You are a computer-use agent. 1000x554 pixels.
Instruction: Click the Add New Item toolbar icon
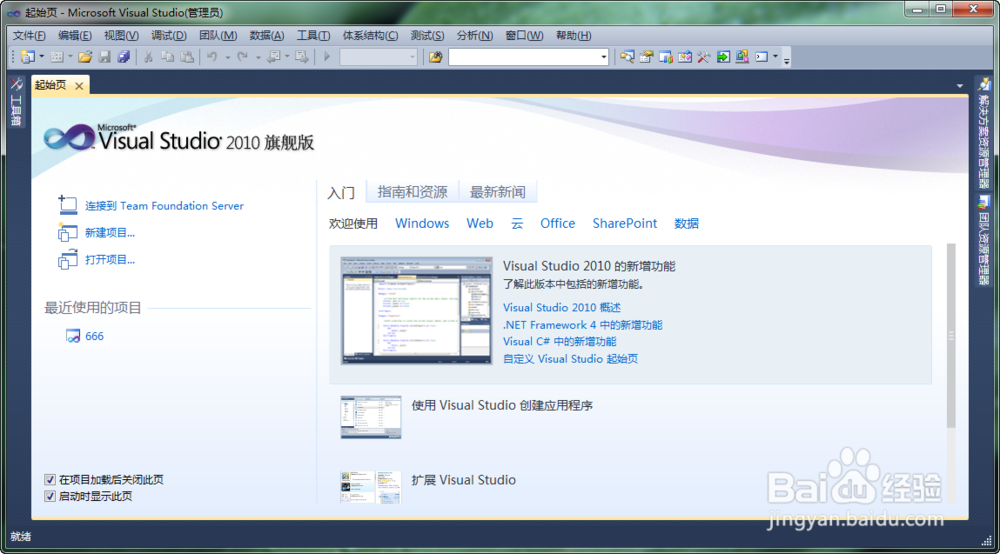point(57,57)
